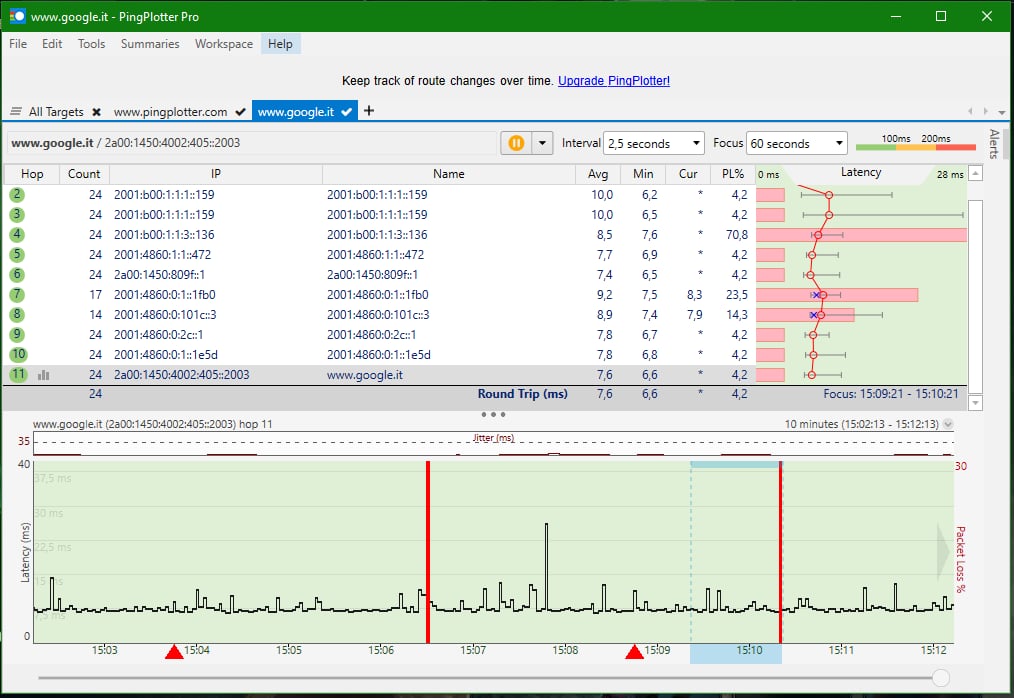Select the hop 10 circle icon
Image resolution: width=1014 pixels, height=698 pixels.
coord(18,354)
